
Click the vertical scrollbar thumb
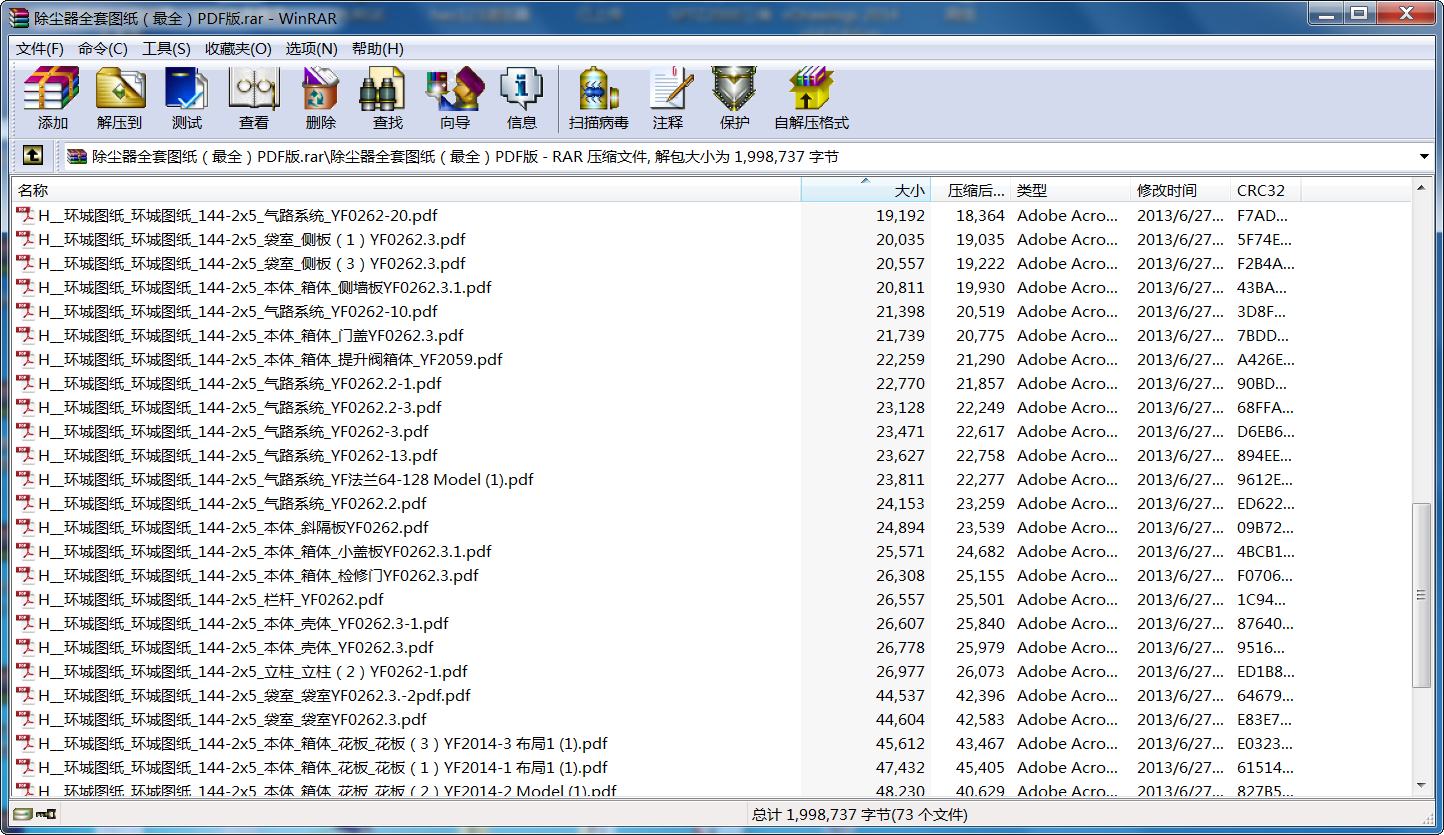(x=1422, y=595)
